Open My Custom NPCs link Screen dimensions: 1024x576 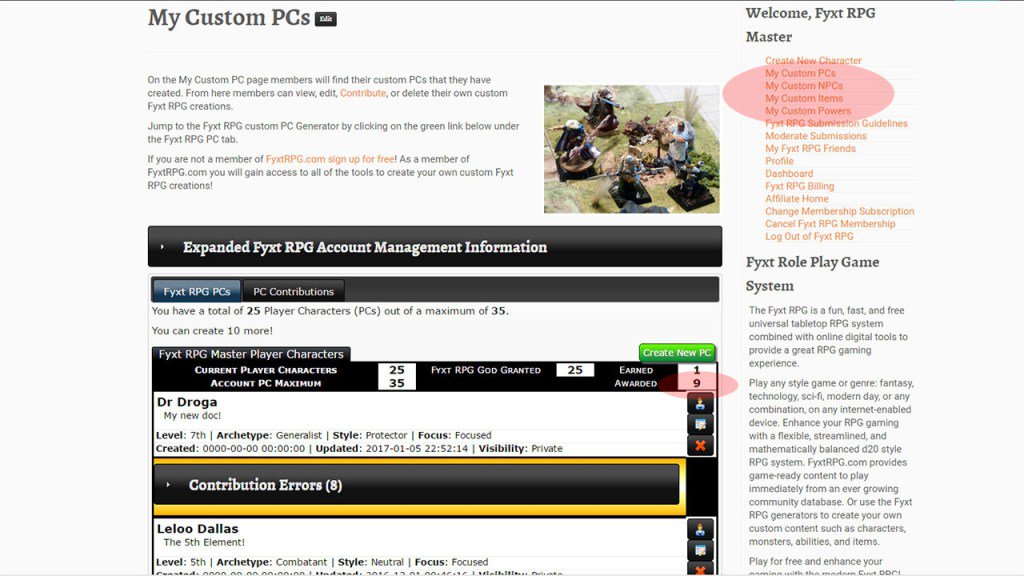tap(804, 86)
